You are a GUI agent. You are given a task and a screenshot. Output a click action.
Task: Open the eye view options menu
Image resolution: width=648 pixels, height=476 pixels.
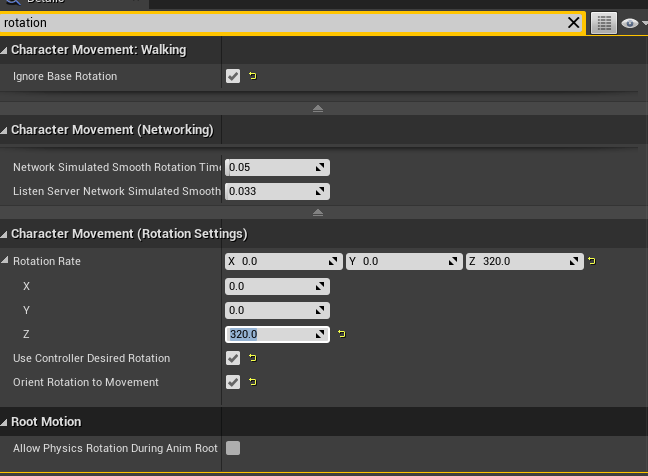coord(632,22)
